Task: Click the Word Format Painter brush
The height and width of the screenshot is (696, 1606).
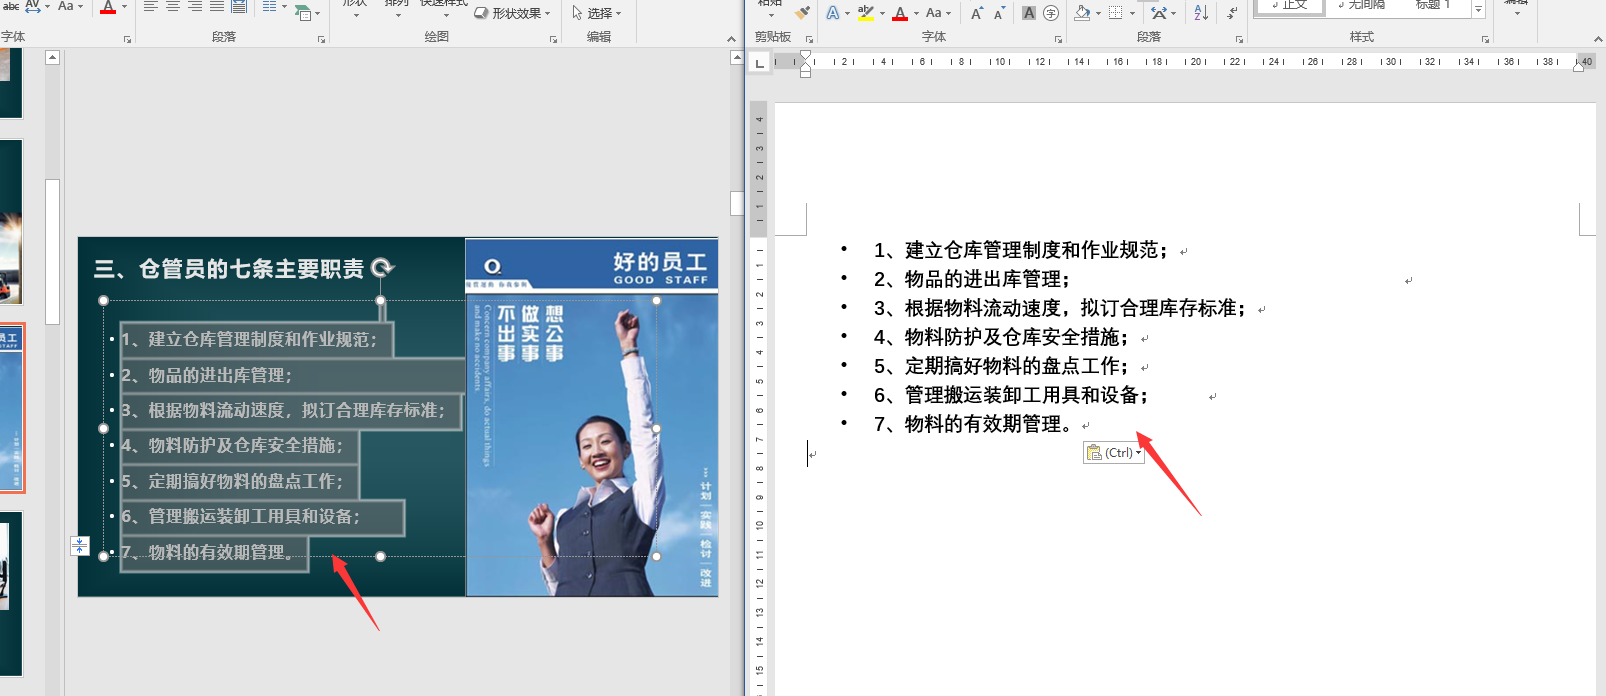Action: click(x=802, y=12)
